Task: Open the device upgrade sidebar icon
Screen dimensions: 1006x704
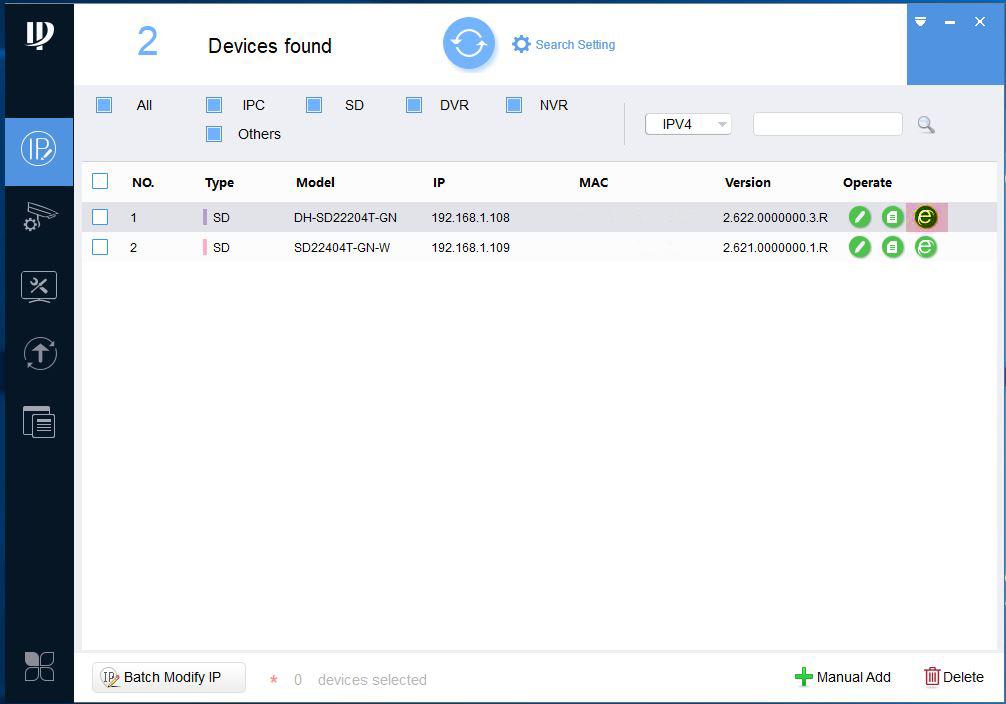Action: 39,354
